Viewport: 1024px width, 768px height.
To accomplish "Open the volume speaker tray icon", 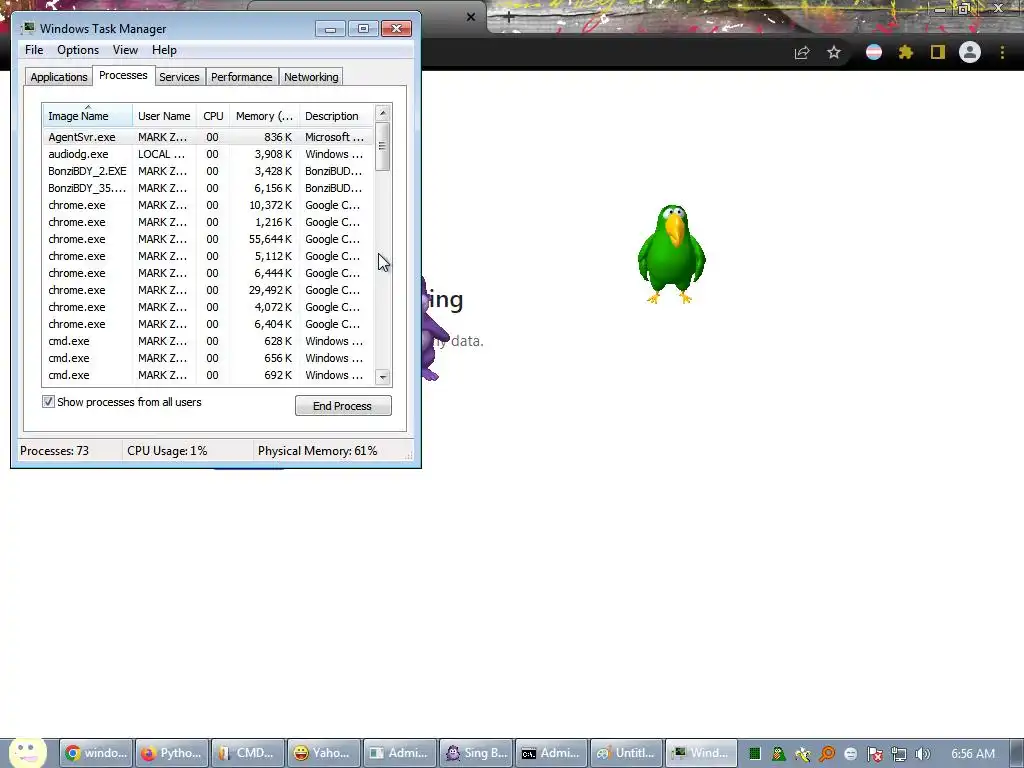I will click(x=922, y=754).
